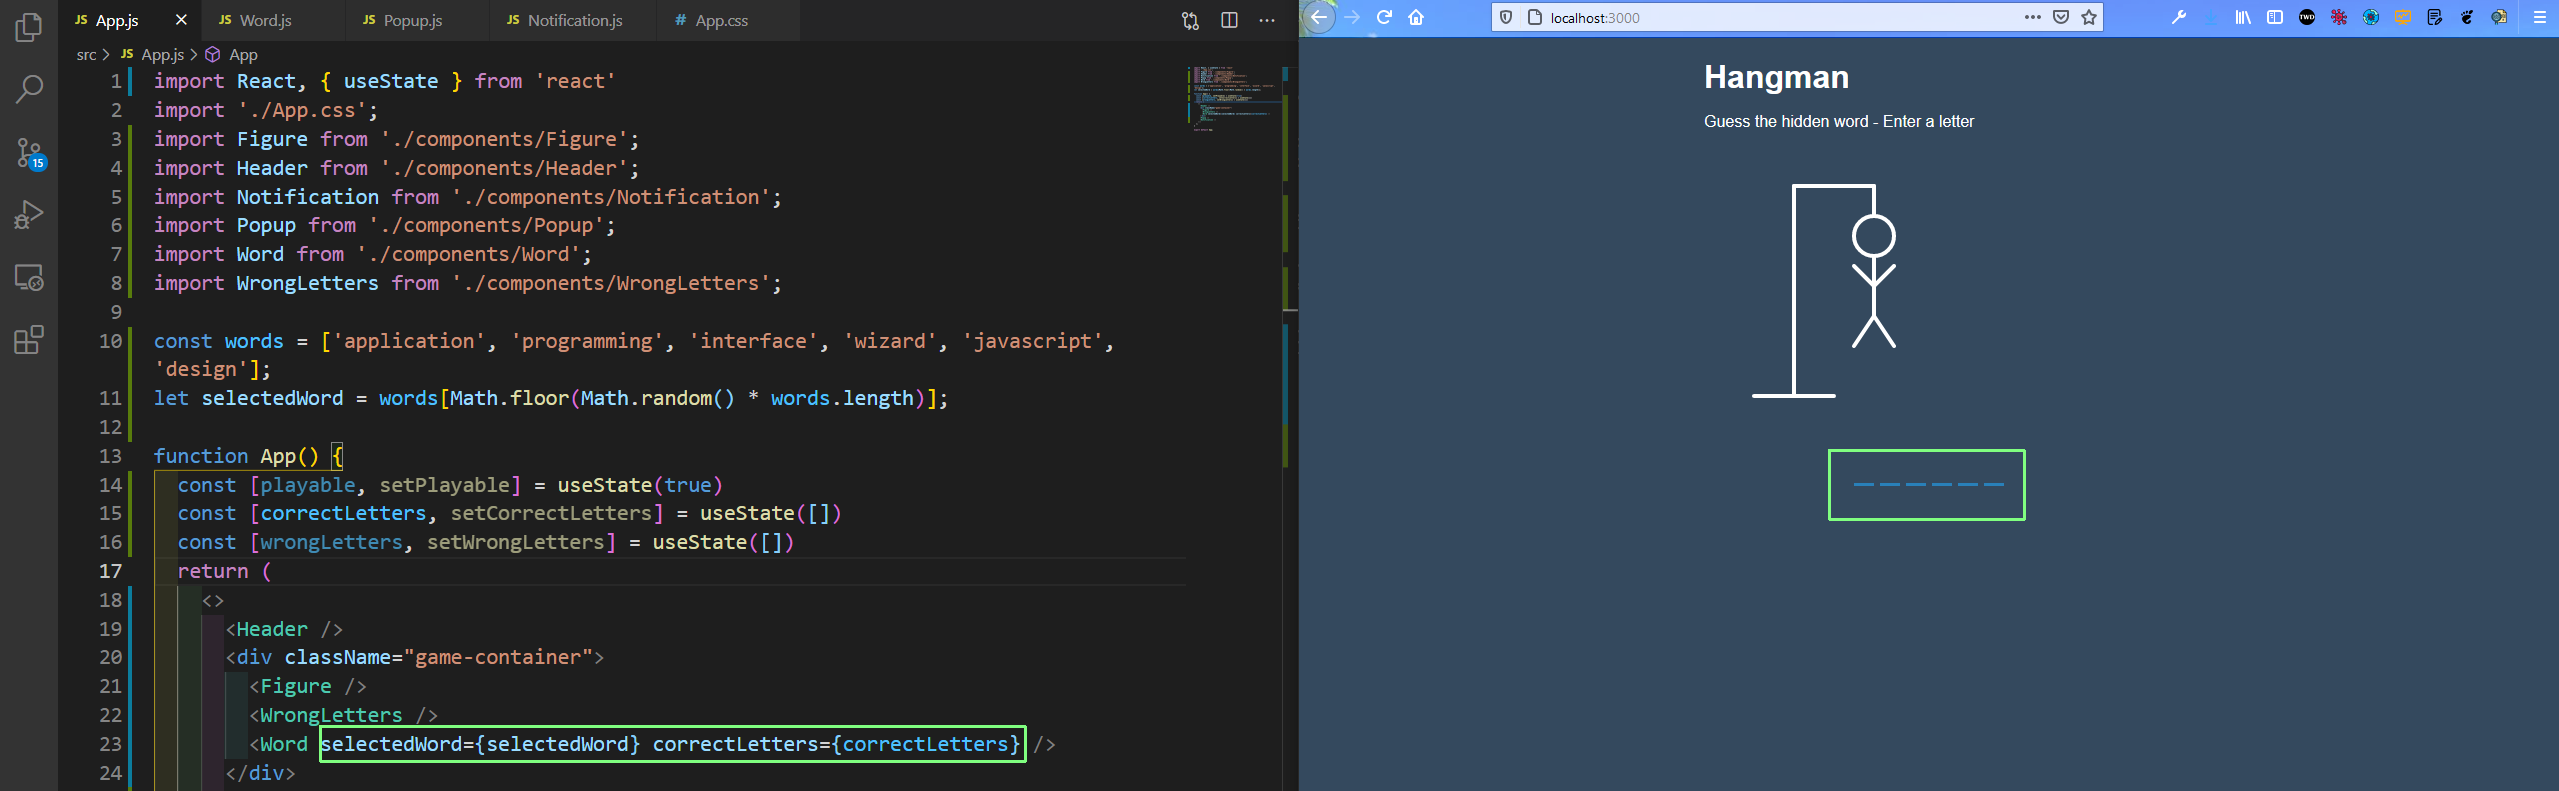Click 'Guess the hidden word - Enter a letter'
Screen dimensions: 2559x791
tap(1839, 121)
